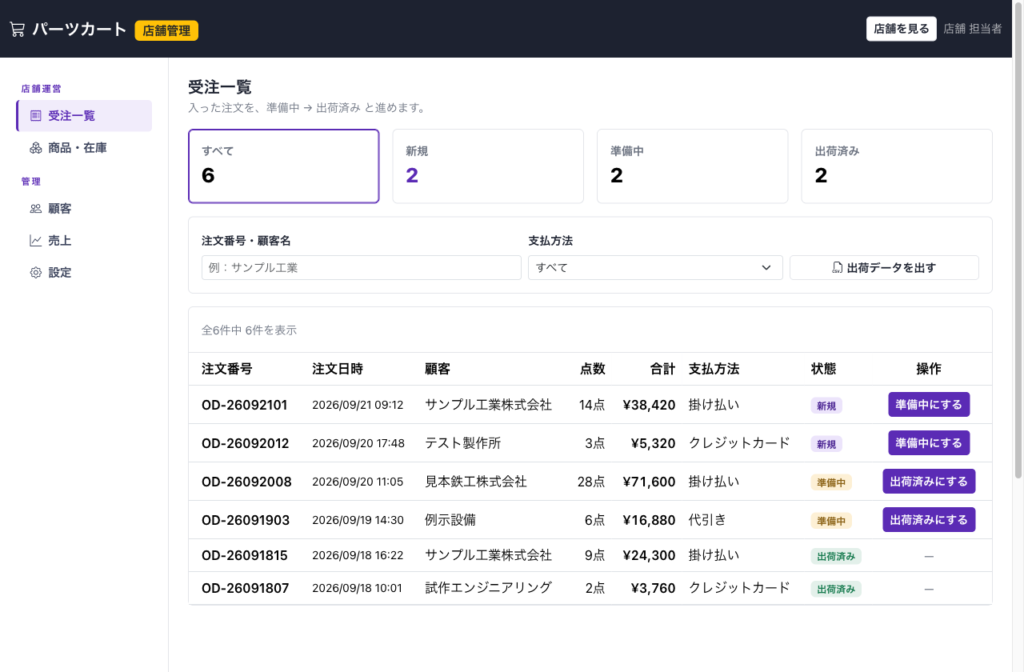The width and height of the screenshot is (1024, 672).
Task: Filter by the 新規 summary card
Action: 488,166
